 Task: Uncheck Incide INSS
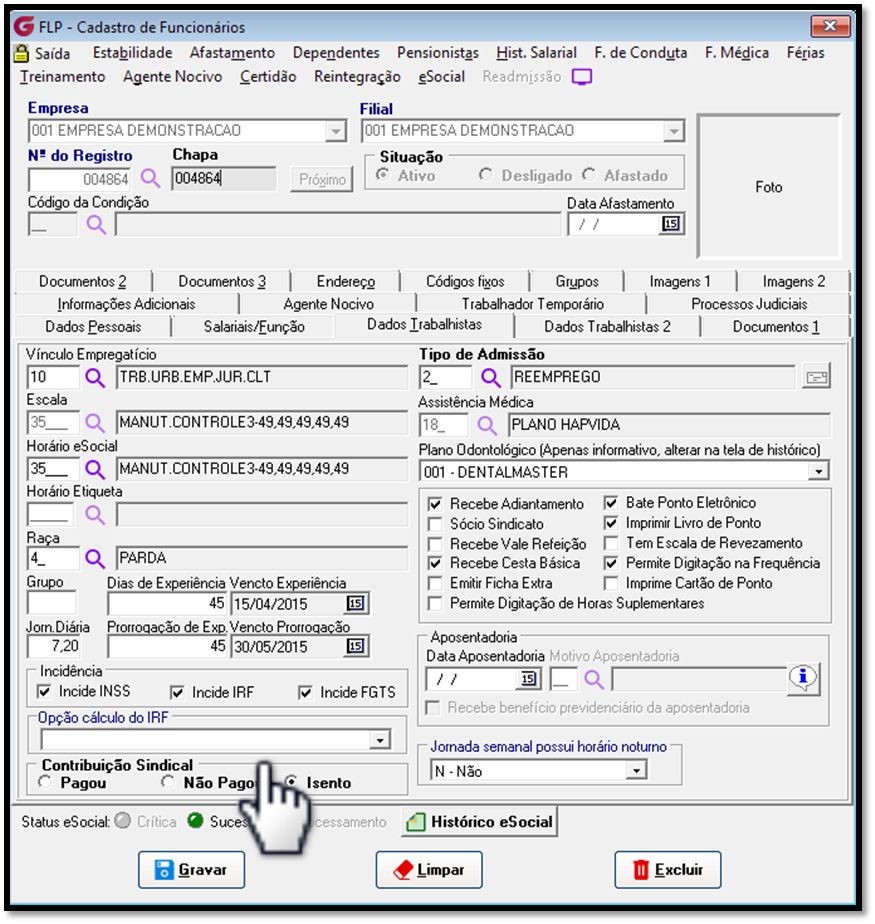tap(44, 692)
